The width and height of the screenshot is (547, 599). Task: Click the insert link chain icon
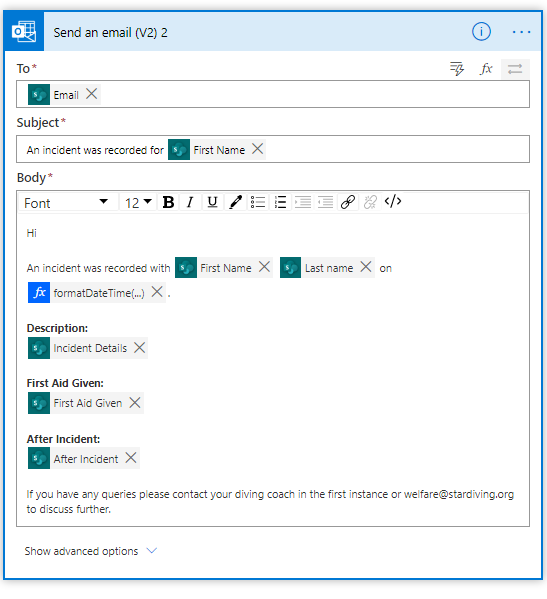(x=348, y=202)
